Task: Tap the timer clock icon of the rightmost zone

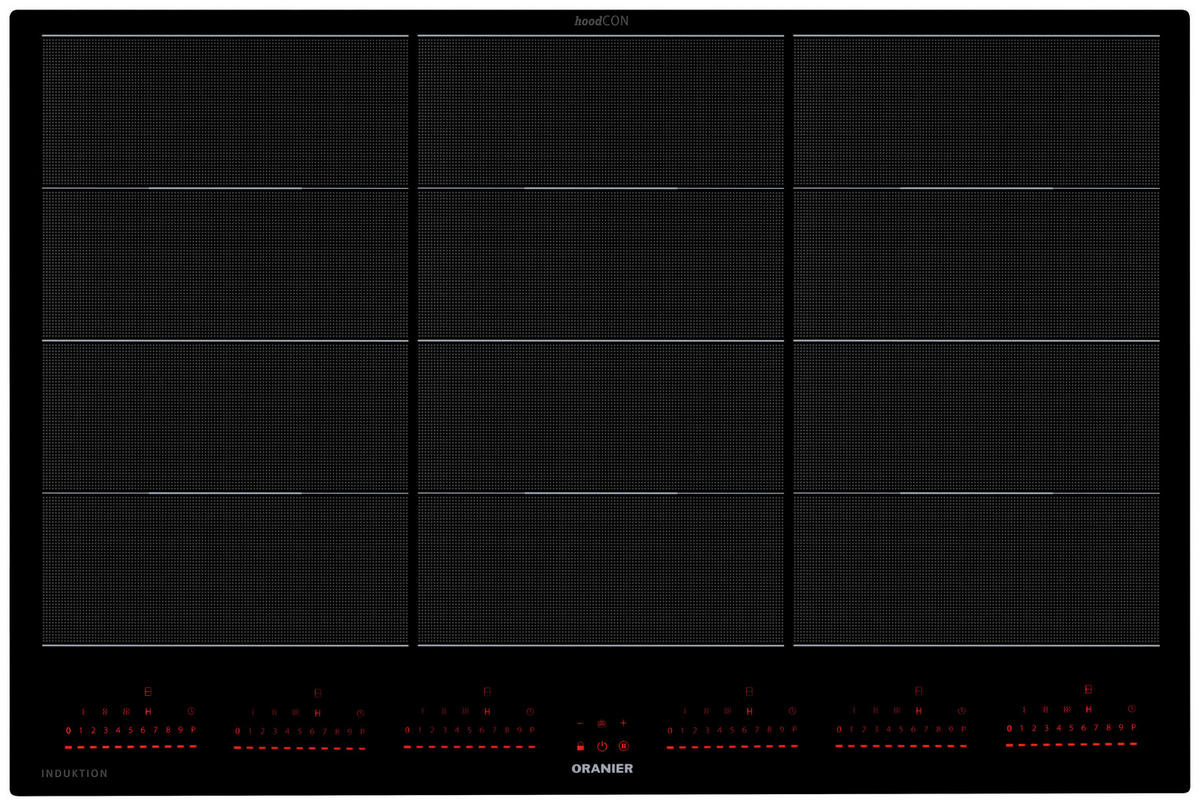Action: [x=1131, y=708]
